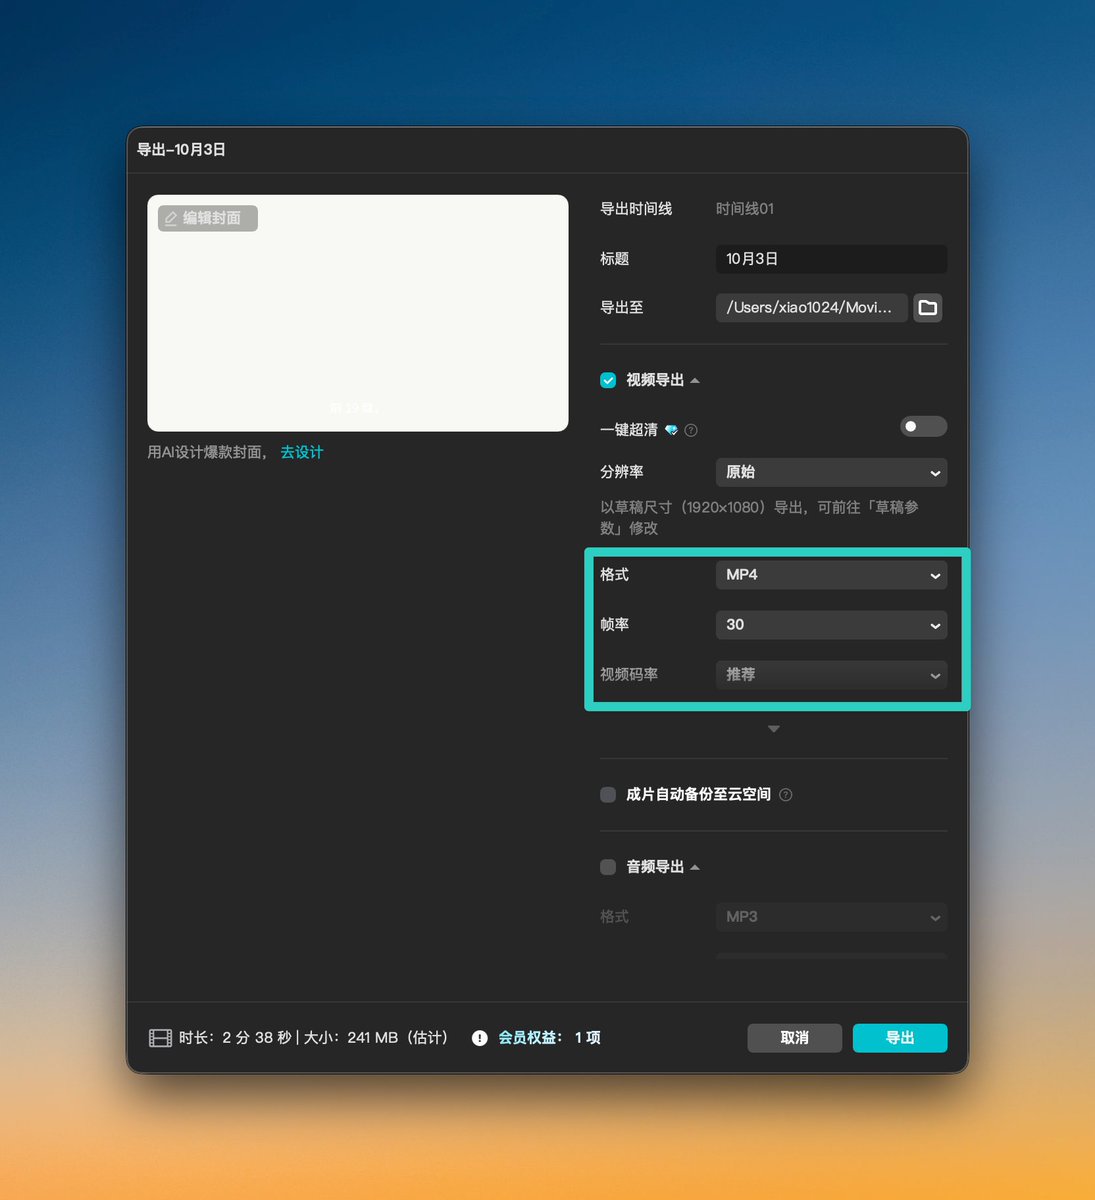Click the 大小: 241 MB（估计） text
The image size is (1095, 1200).
point(376,1038)
